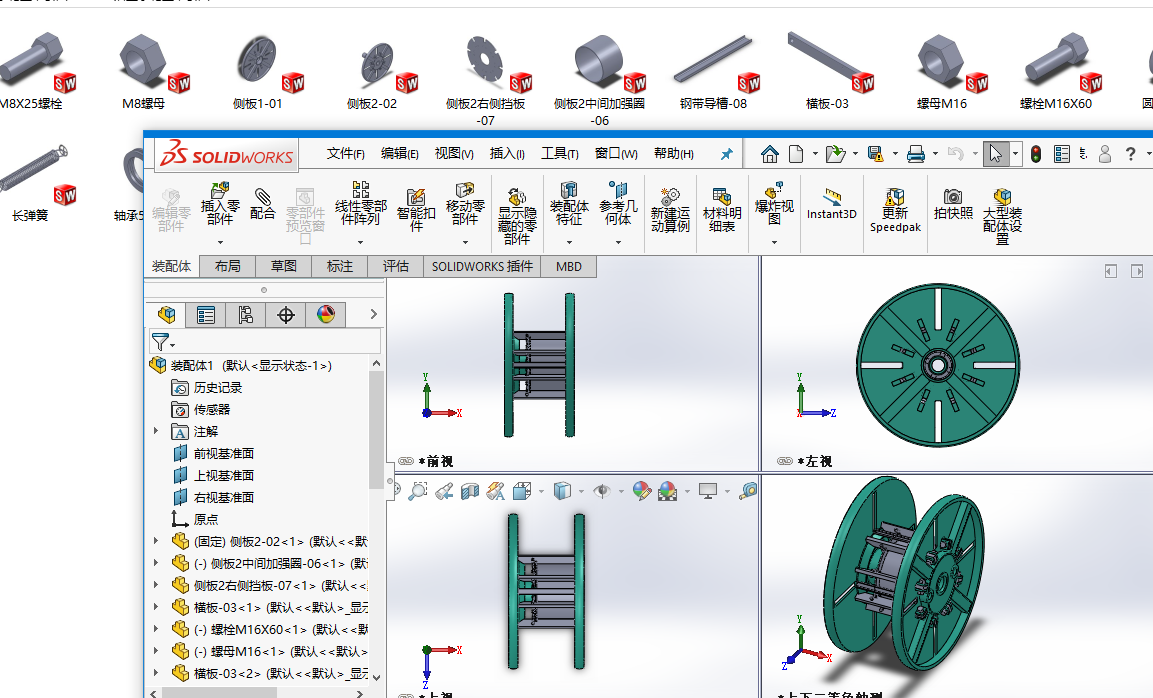Expand 螺栓M16X60<1> component node
Viewport: 1153px width, 698px height.
(156, 629)
